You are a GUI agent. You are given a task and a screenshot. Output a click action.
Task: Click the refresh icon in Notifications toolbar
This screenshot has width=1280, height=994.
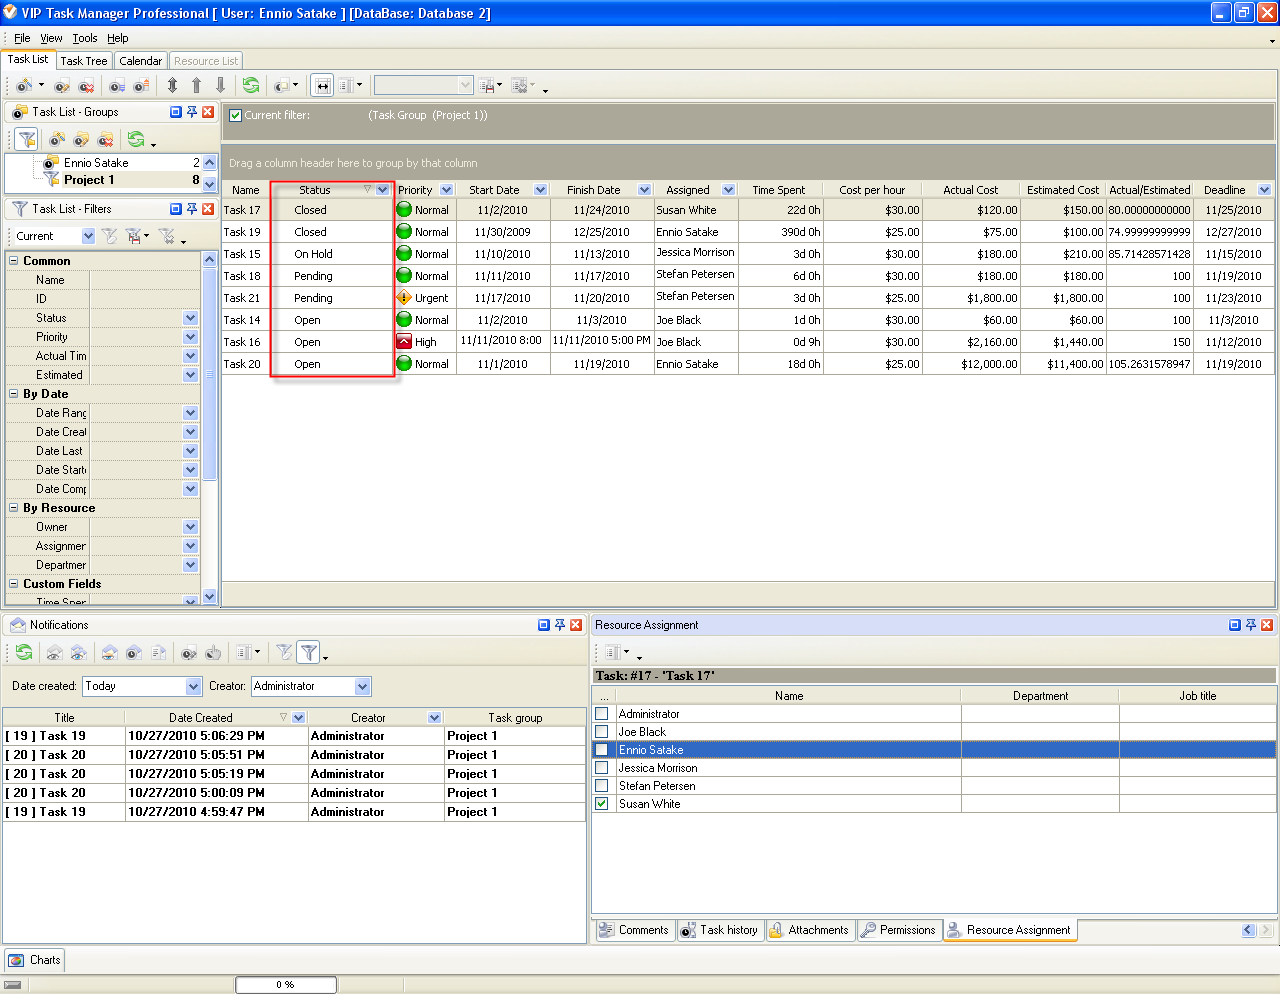pos(24,653)
